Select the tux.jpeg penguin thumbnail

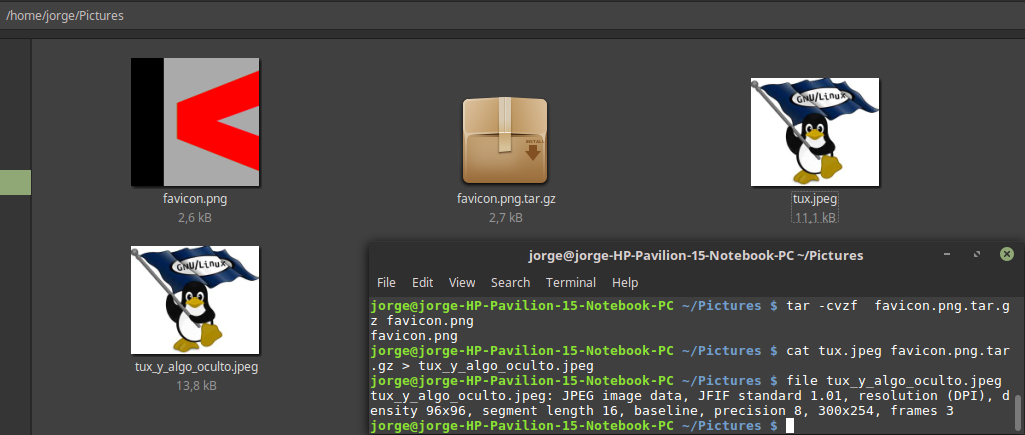[815, 132]
